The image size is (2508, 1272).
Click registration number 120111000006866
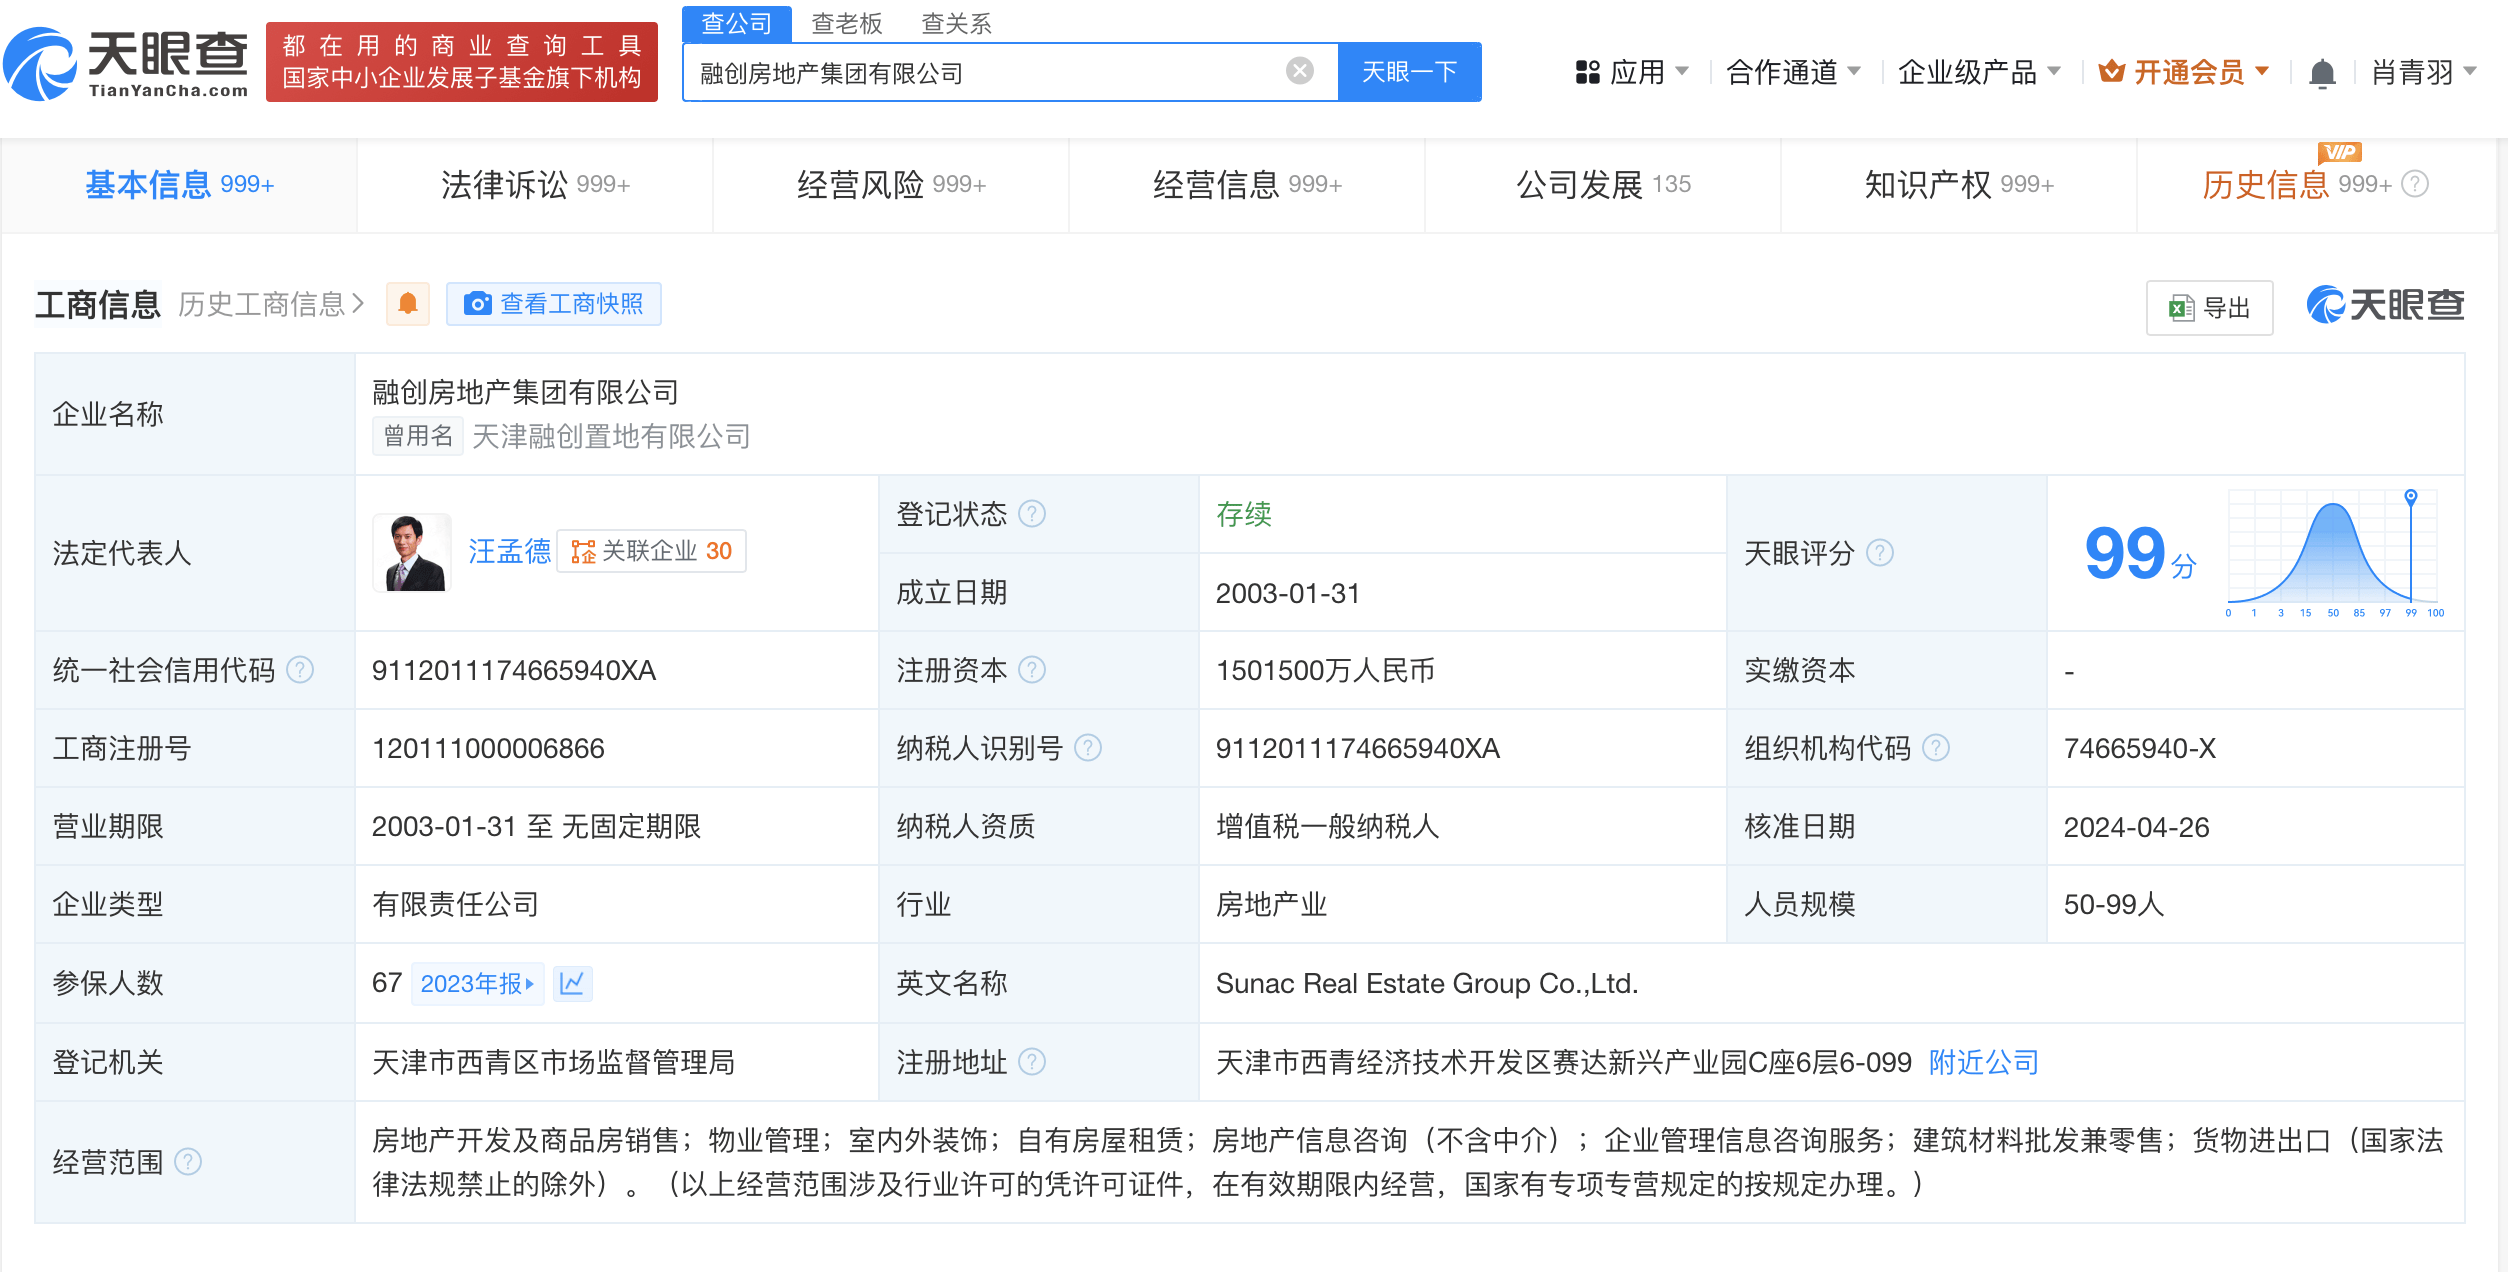[488, 748]
